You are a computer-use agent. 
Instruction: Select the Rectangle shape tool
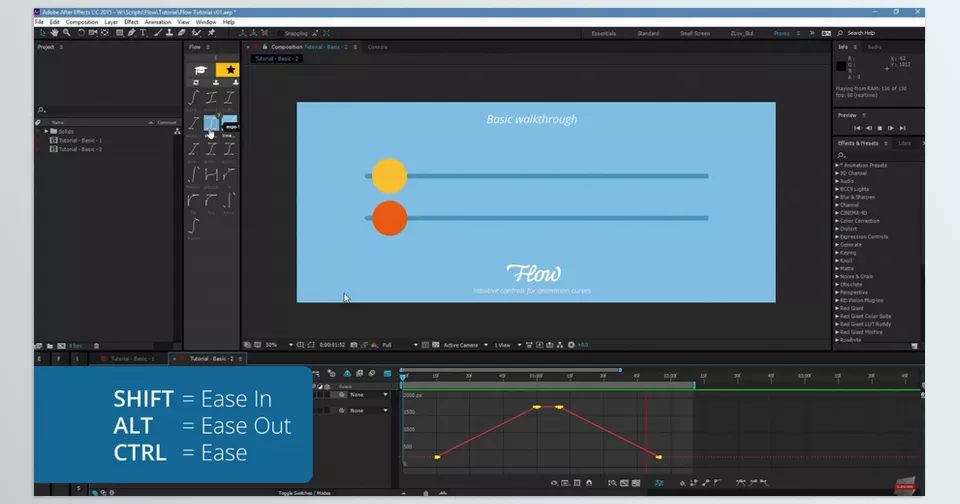119,33
